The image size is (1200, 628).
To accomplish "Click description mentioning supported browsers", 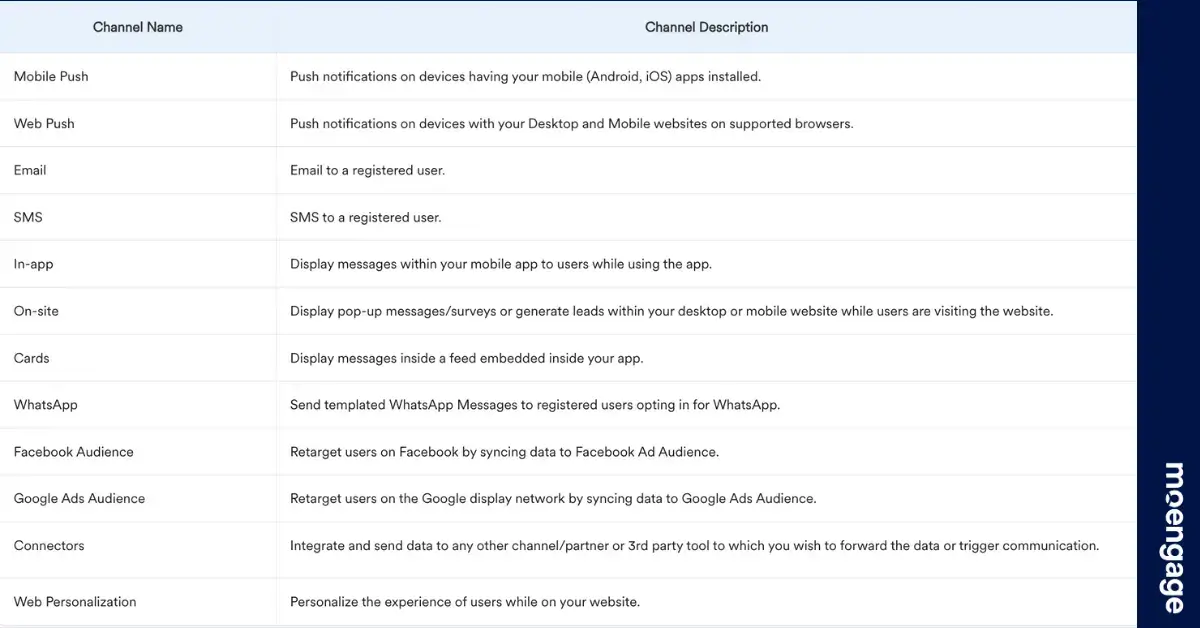I will [x=571, y=123].
